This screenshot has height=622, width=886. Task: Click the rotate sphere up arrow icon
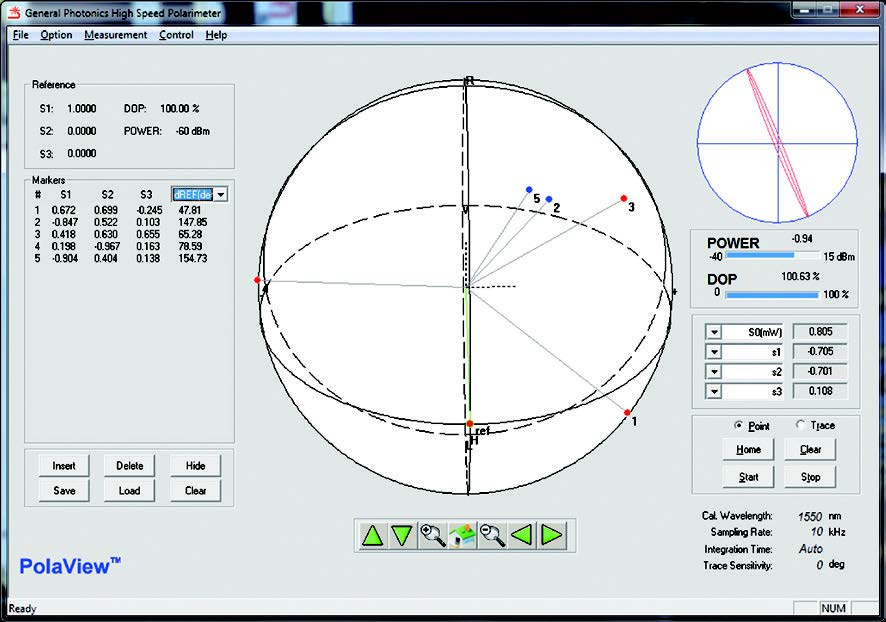click(373, 535)
